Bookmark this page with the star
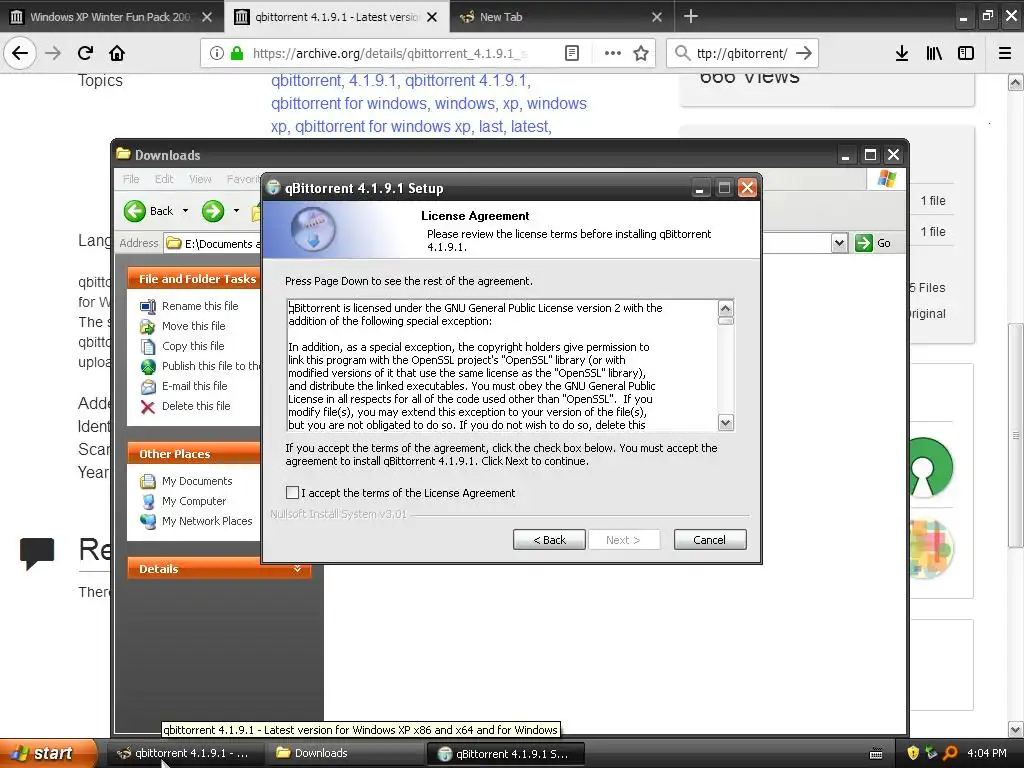The image size is (1024, 768). point(641,53)
